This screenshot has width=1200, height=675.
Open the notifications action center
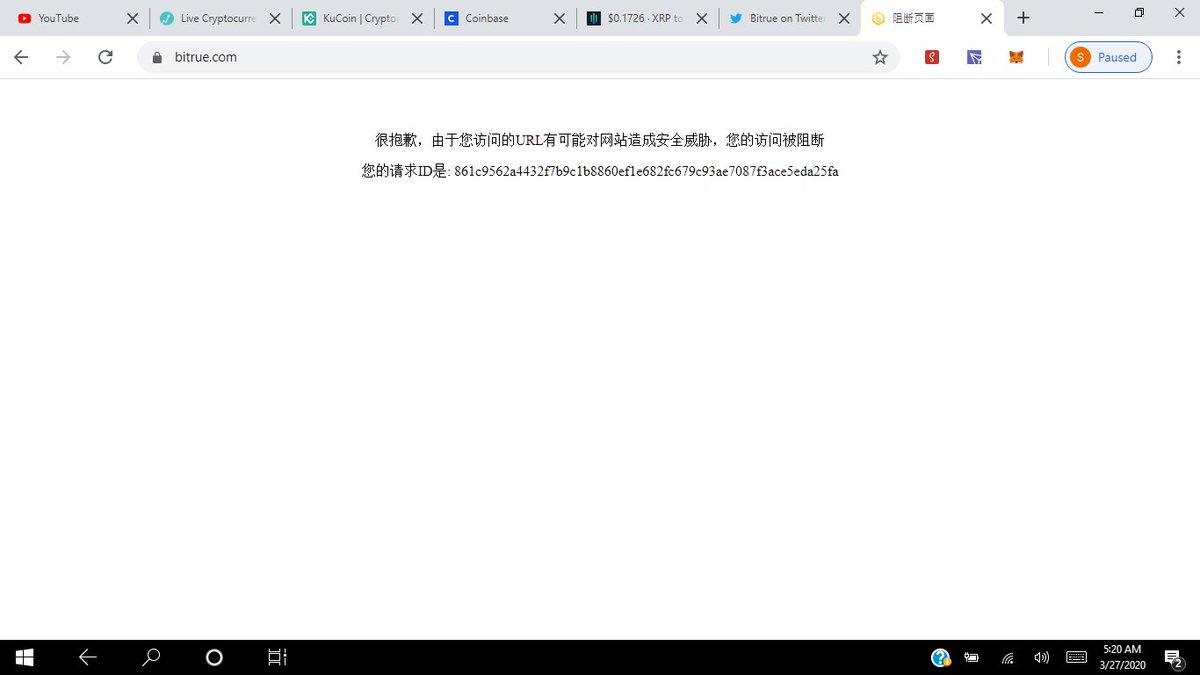coord(1174,657)
